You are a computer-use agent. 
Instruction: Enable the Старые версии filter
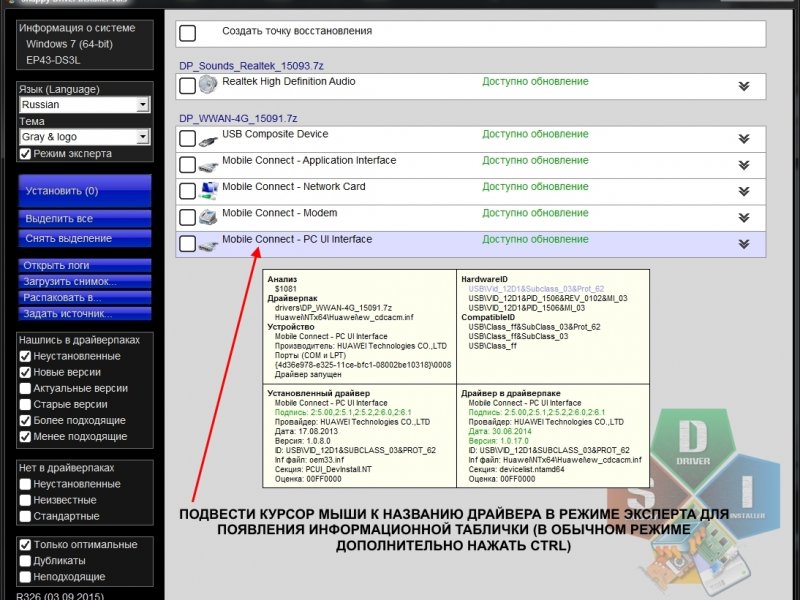(25, 405)
